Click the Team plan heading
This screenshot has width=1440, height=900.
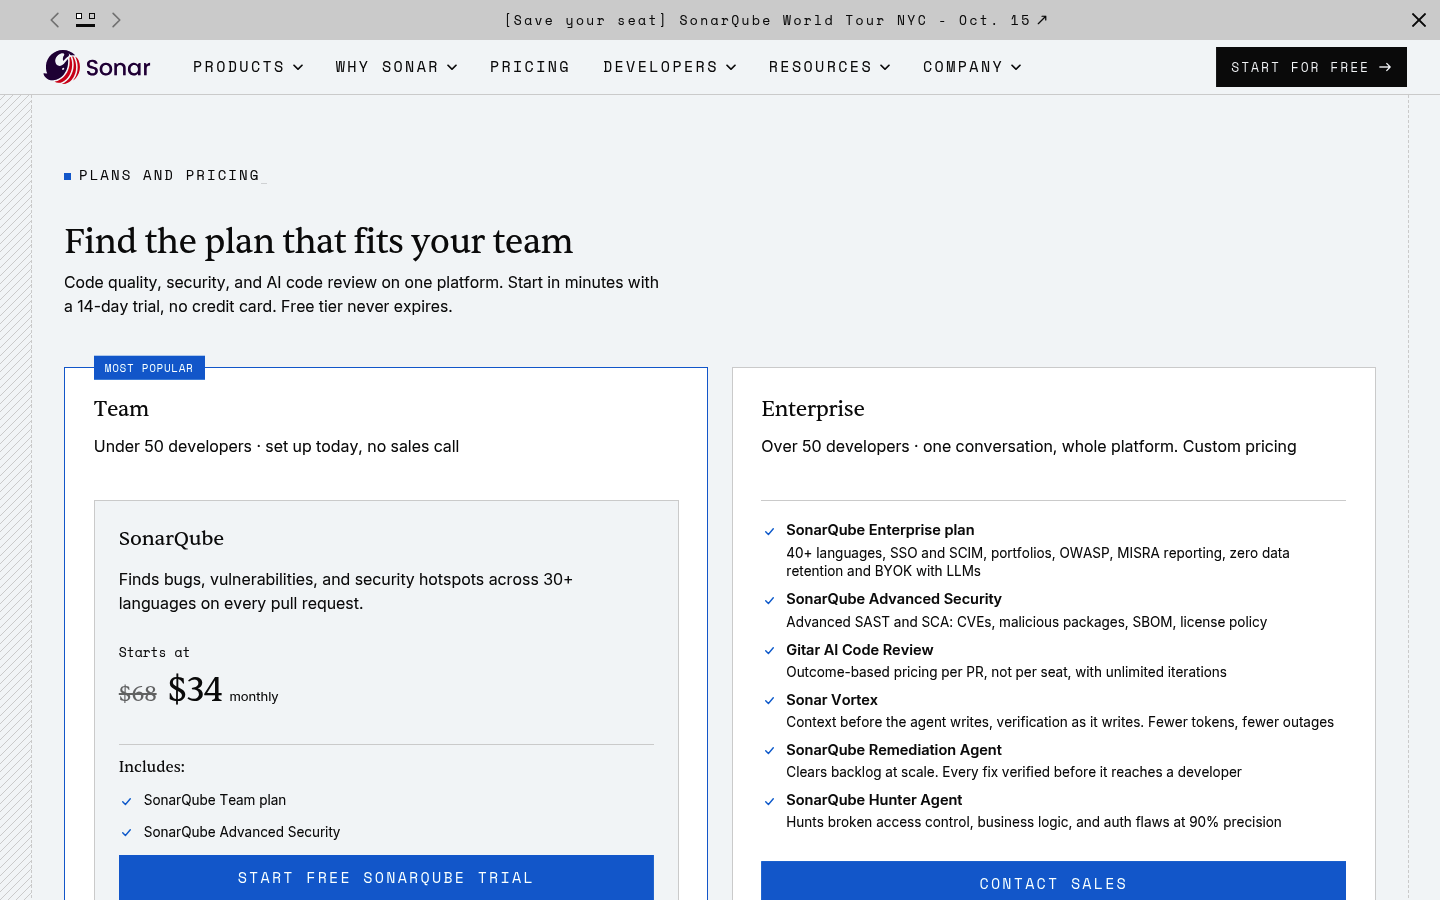coord(121,409)
